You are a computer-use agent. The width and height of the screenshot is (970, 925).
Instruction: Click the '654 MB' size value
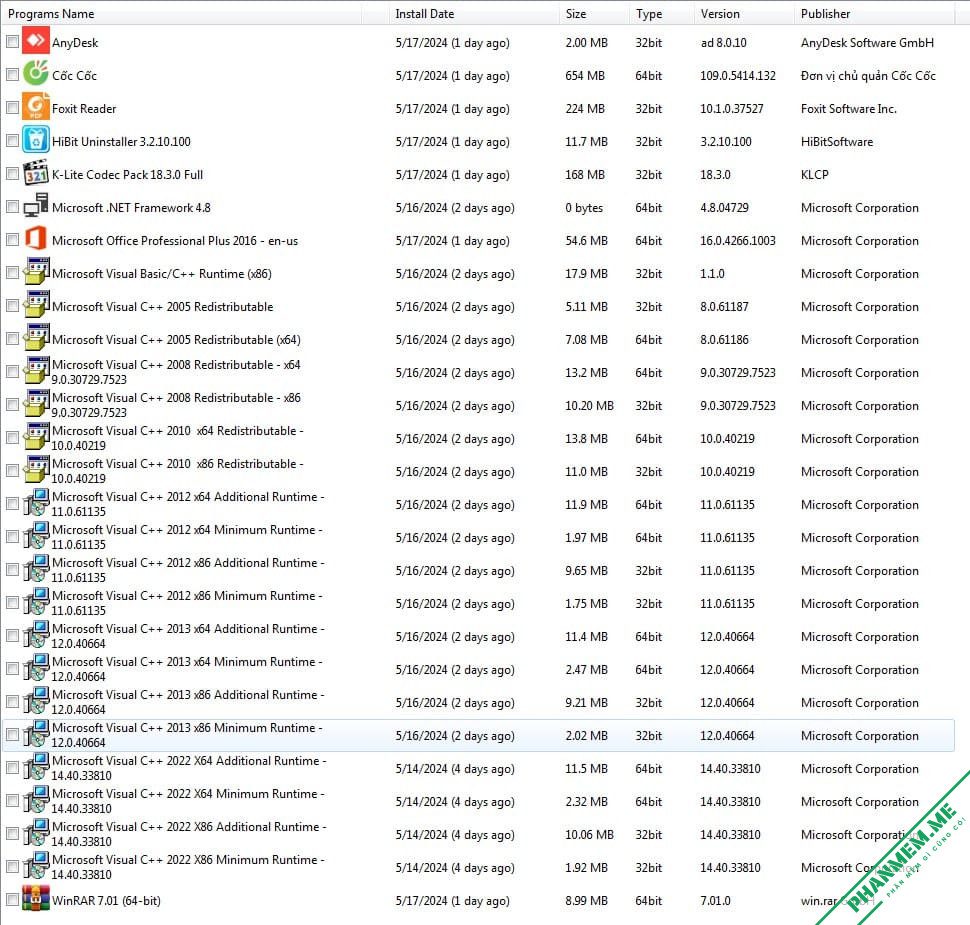[x=585, y=75]
